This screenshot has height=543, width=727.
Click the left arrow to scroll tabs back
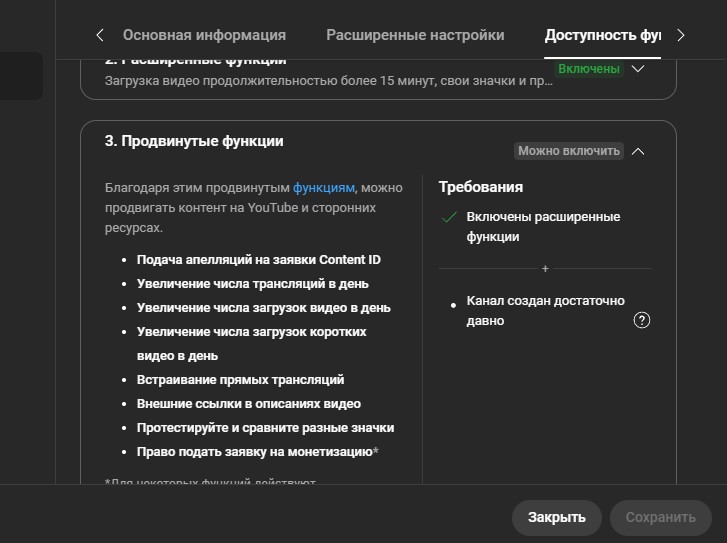click(99, 35)
